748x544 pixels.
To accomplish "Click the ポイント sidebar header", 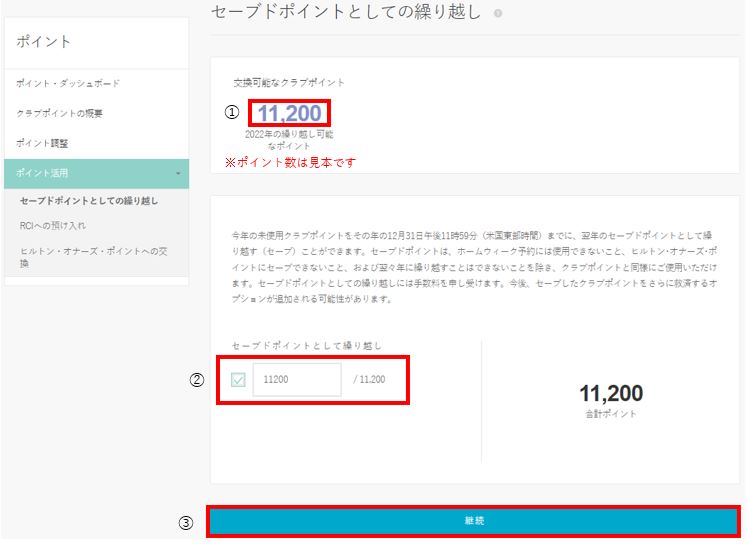I will 44,42.
